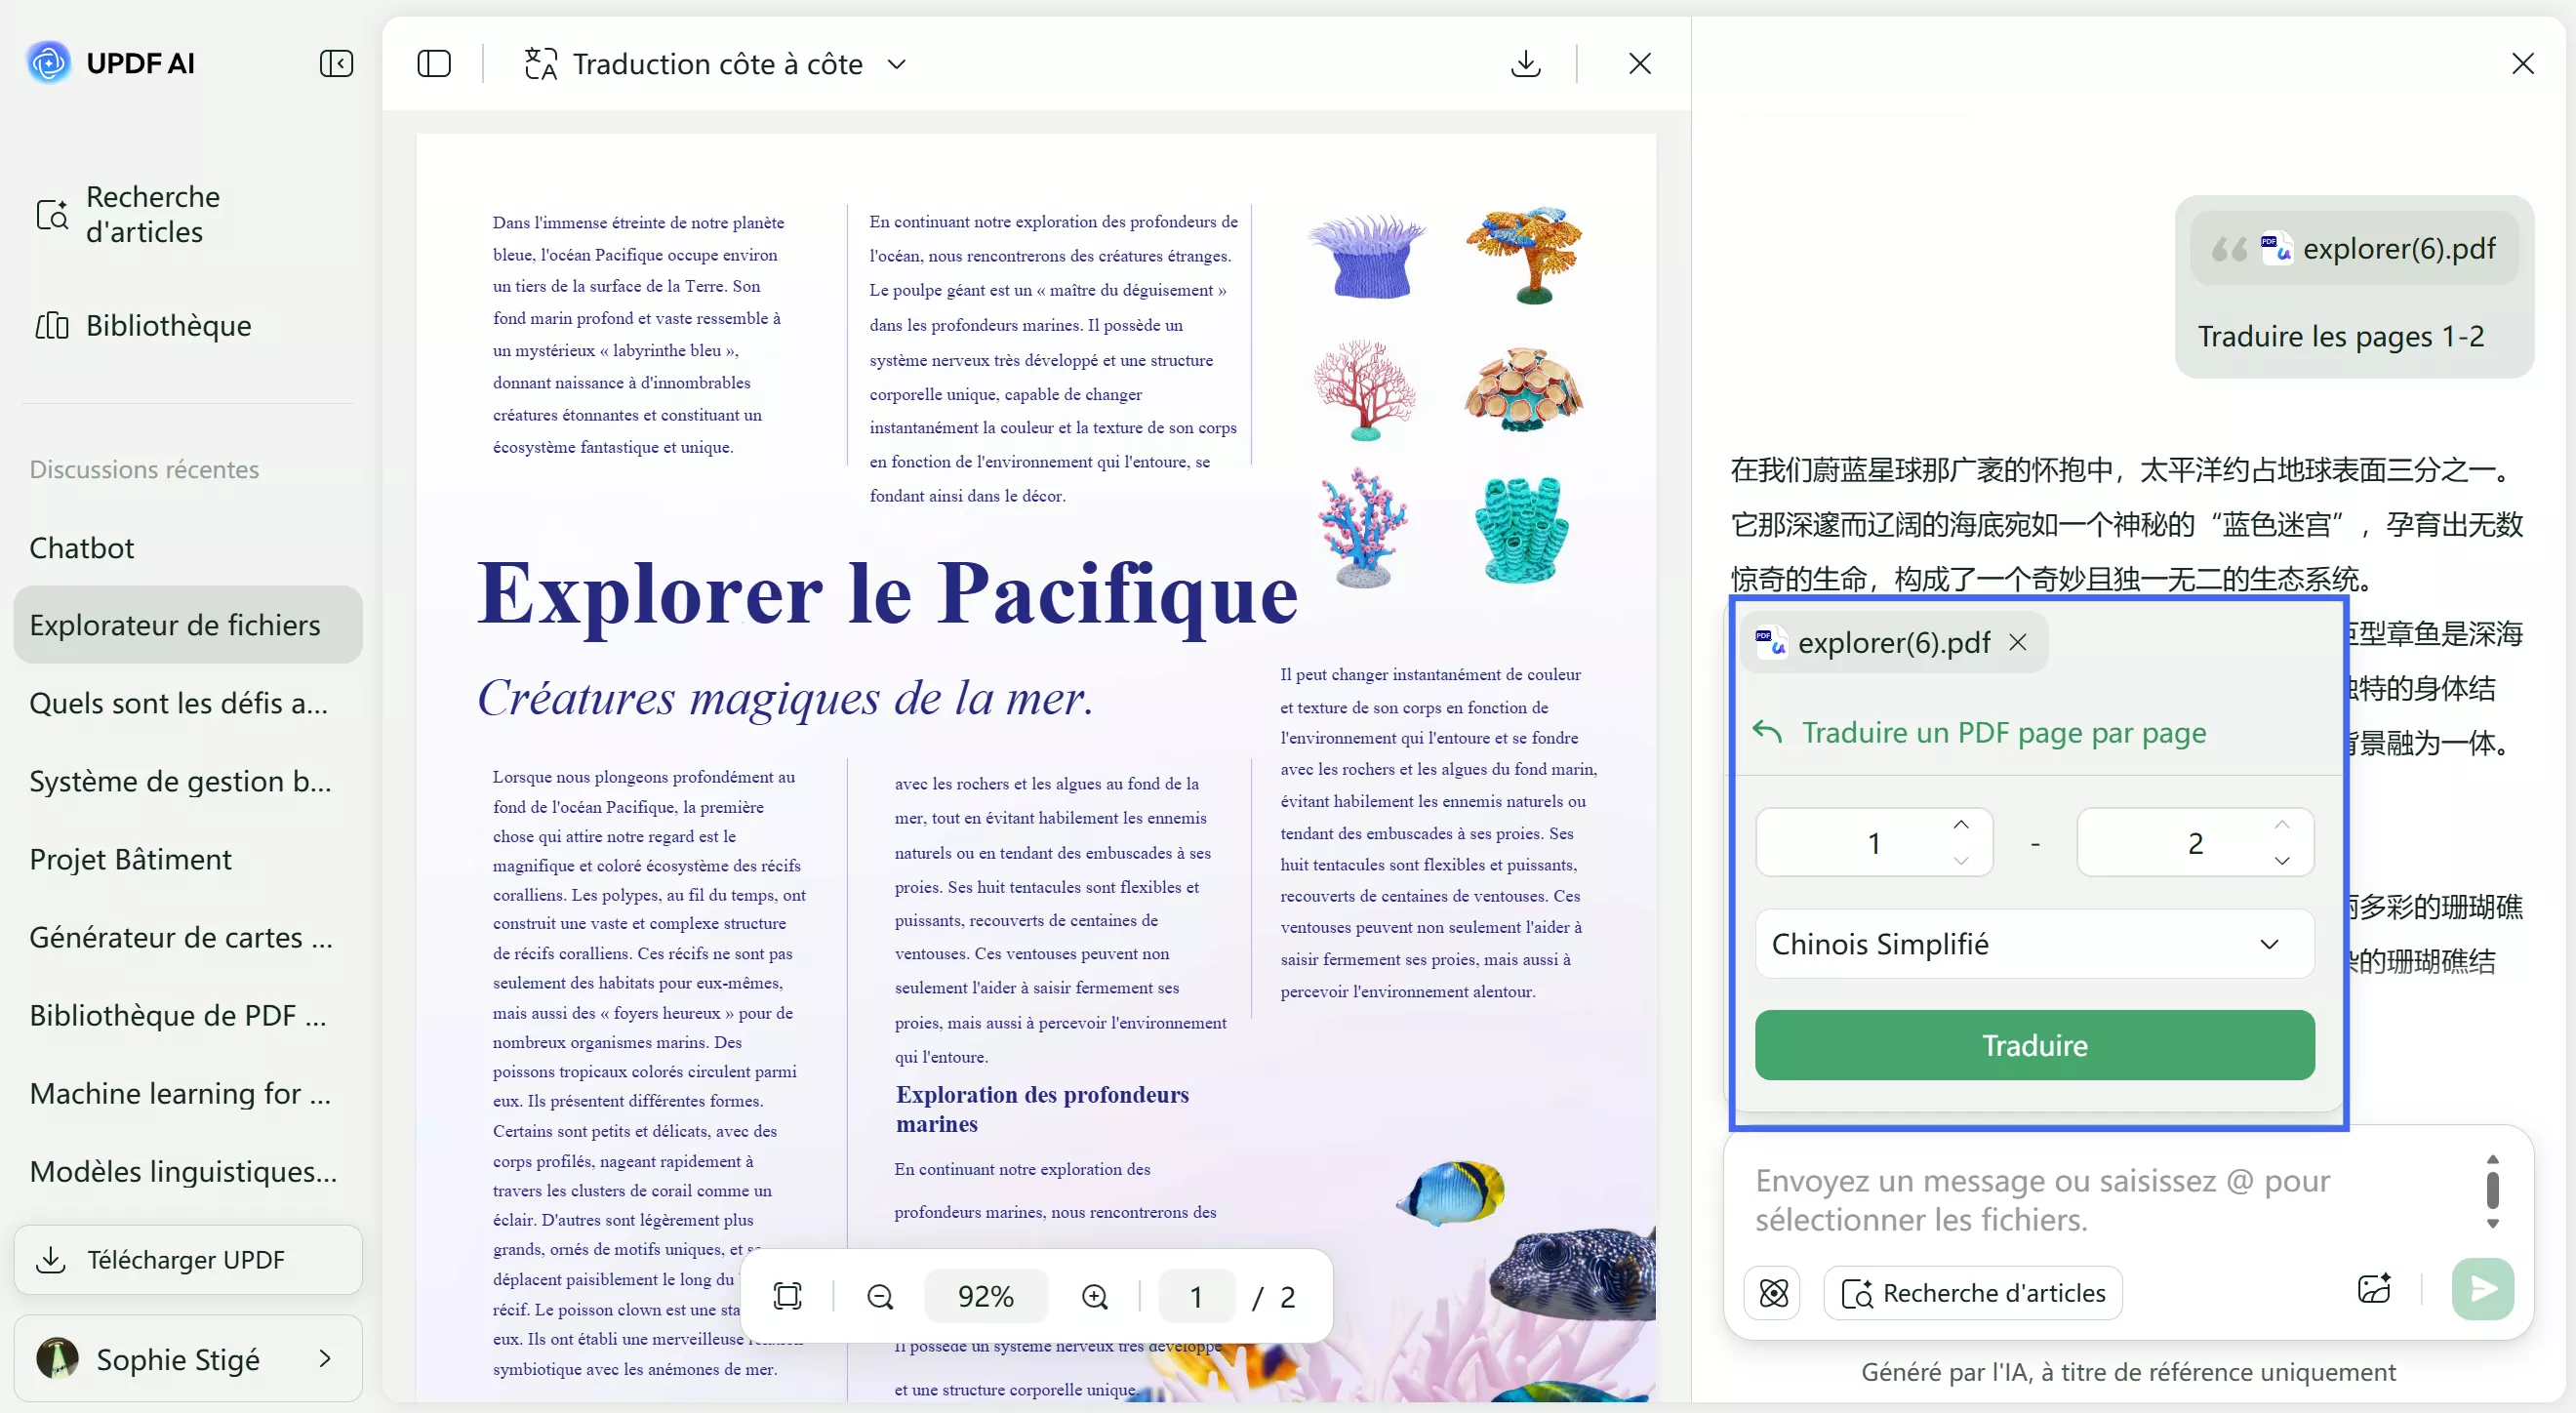Click the current page number field
Image resolution: width=2576 pixels, height=1413 pixels.
pos(1196,1296)
